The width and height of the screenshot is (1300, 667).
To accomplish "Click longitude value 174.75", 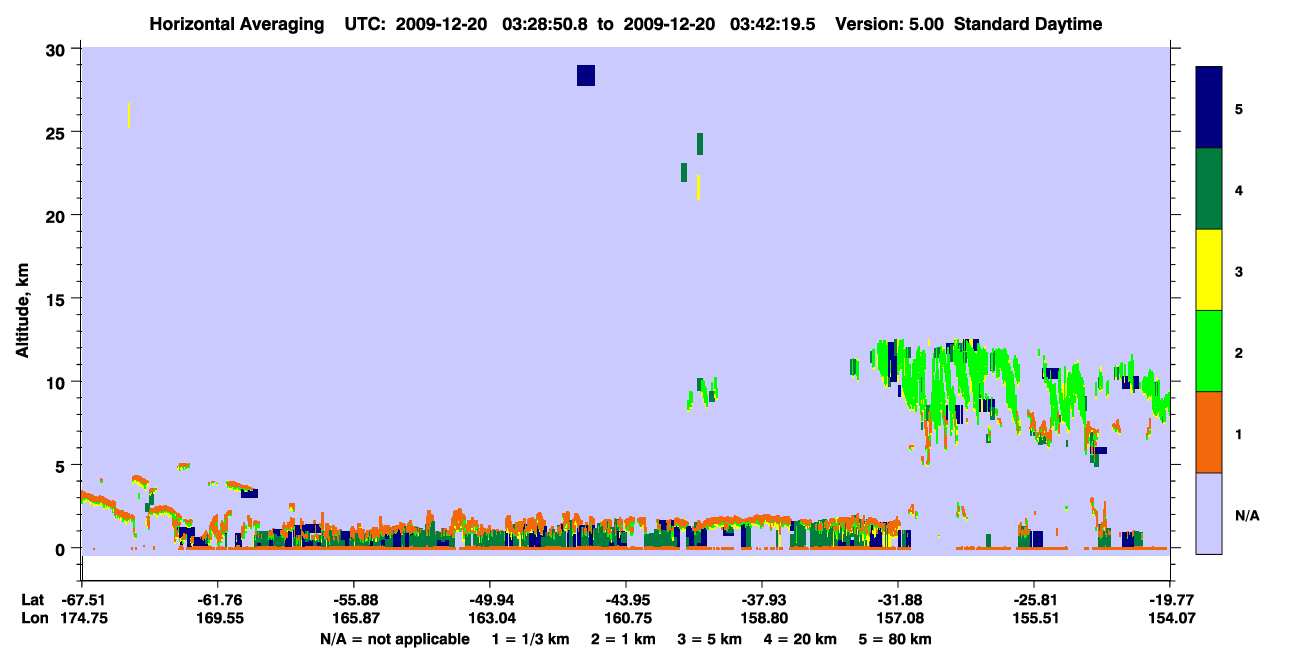I will tap(83, 618).
